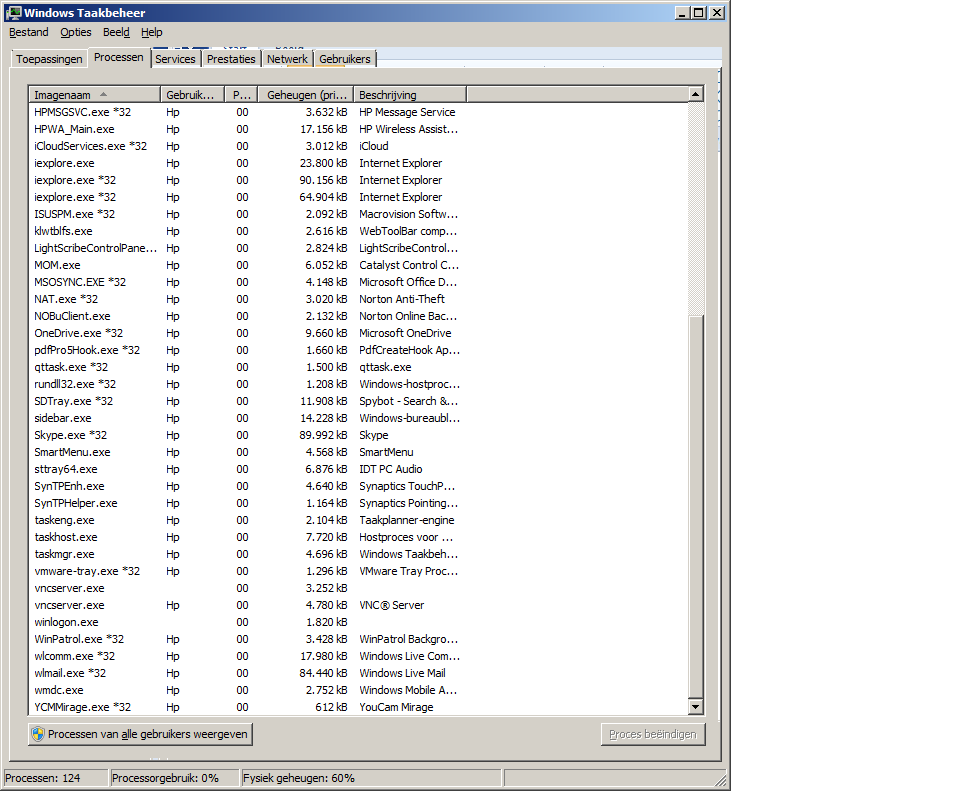The image size is (960, 791).
Task: Switch to the Netwerk tab
Action: click(287, 59)
